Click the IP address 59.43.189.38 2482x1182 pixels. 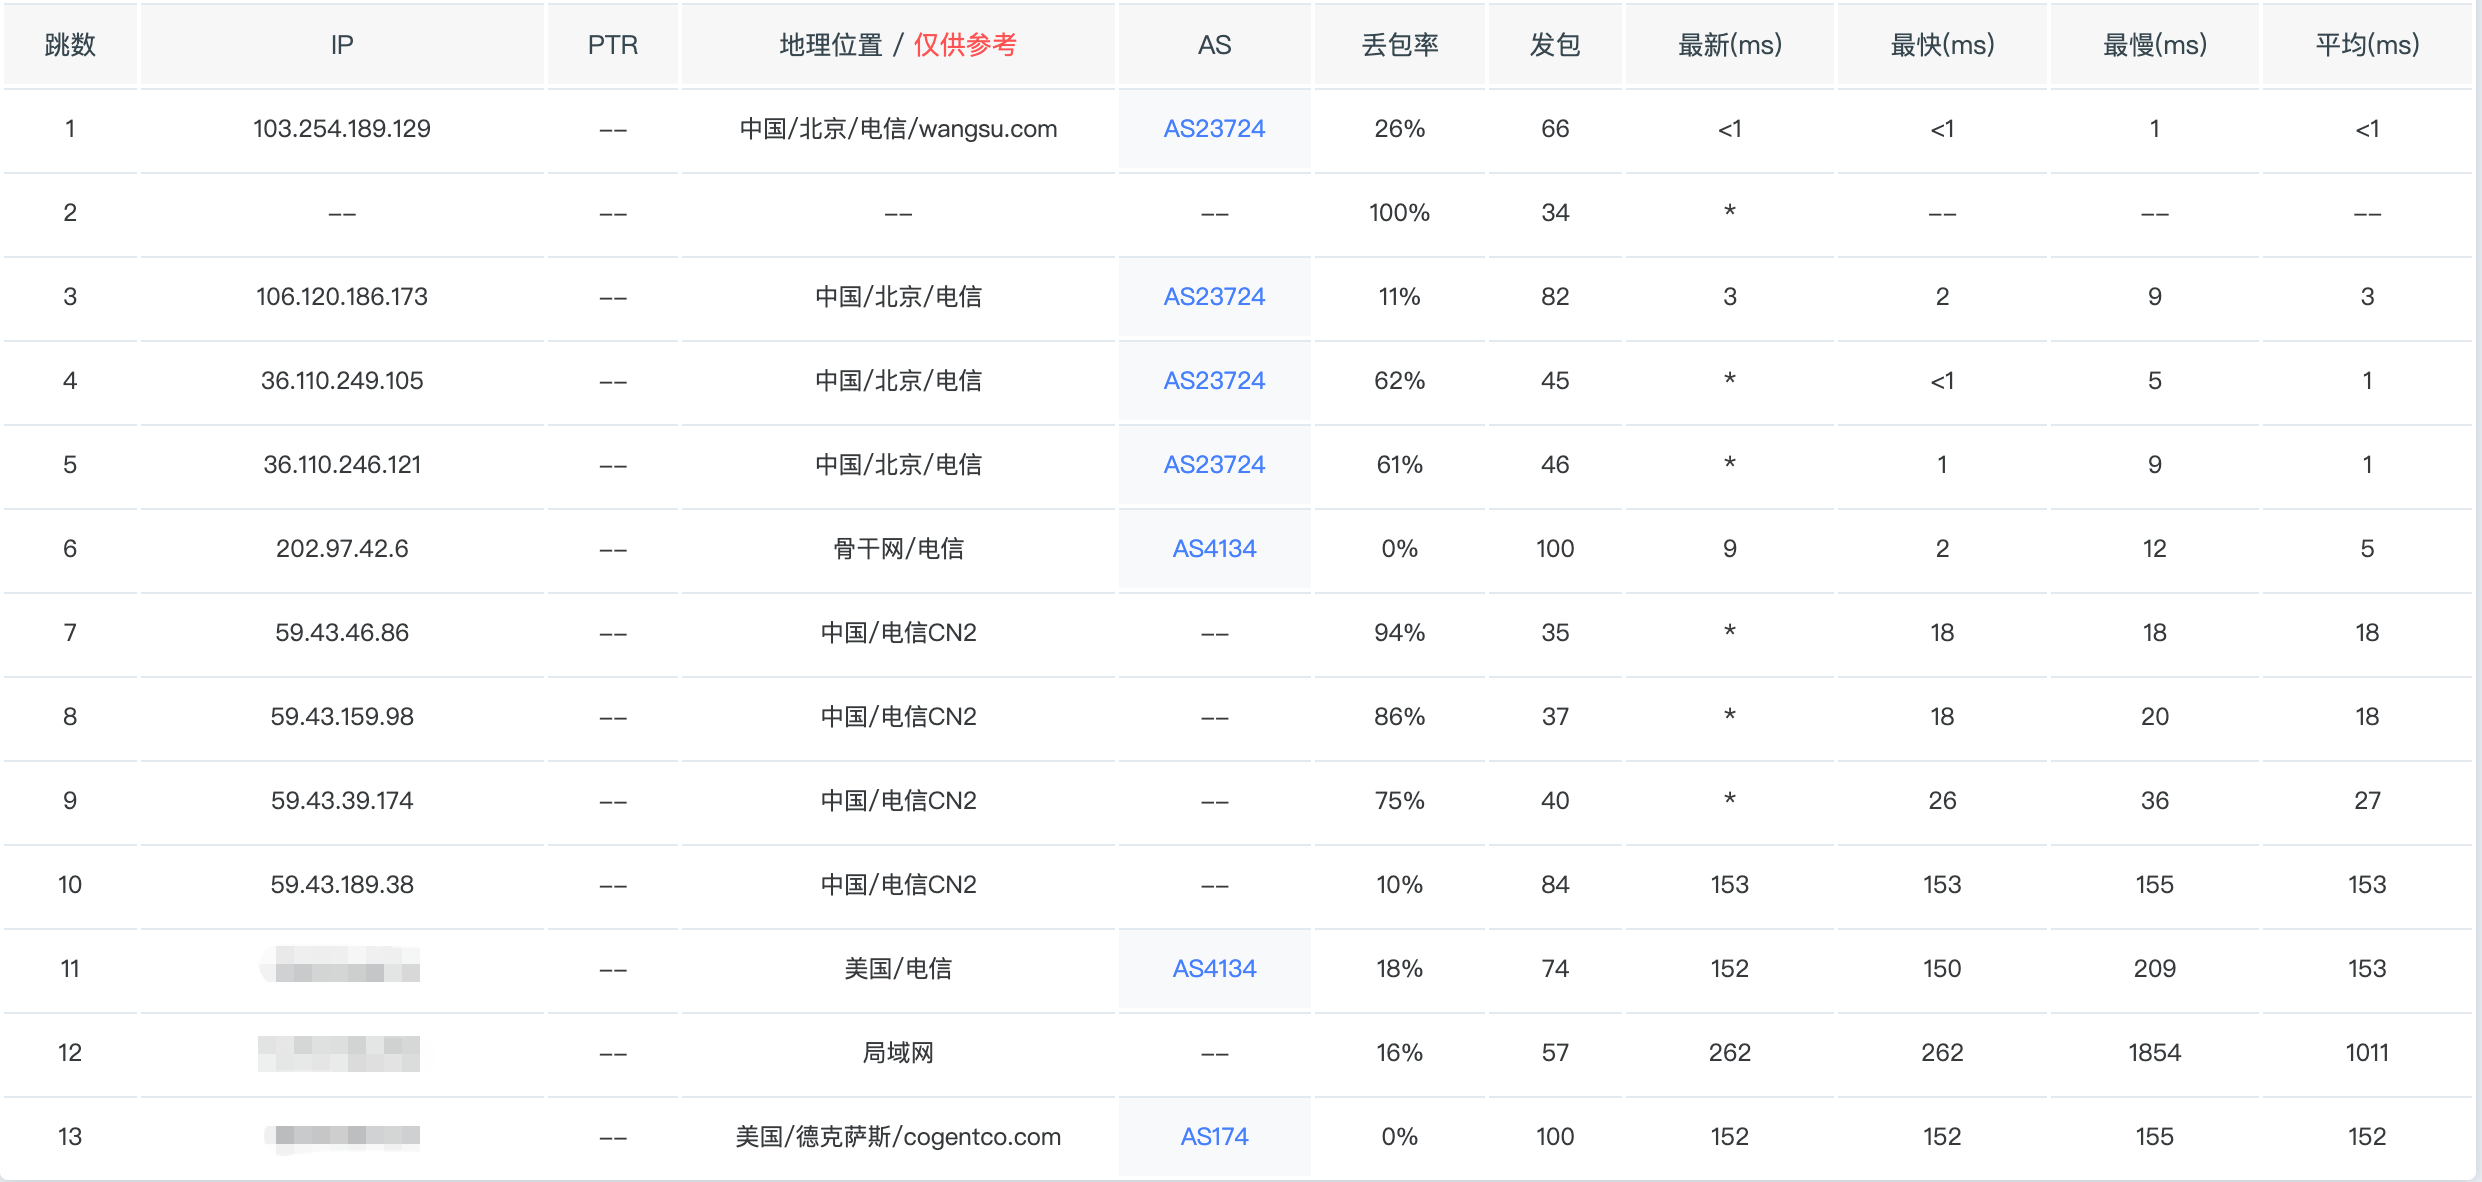tap(342, 885)
